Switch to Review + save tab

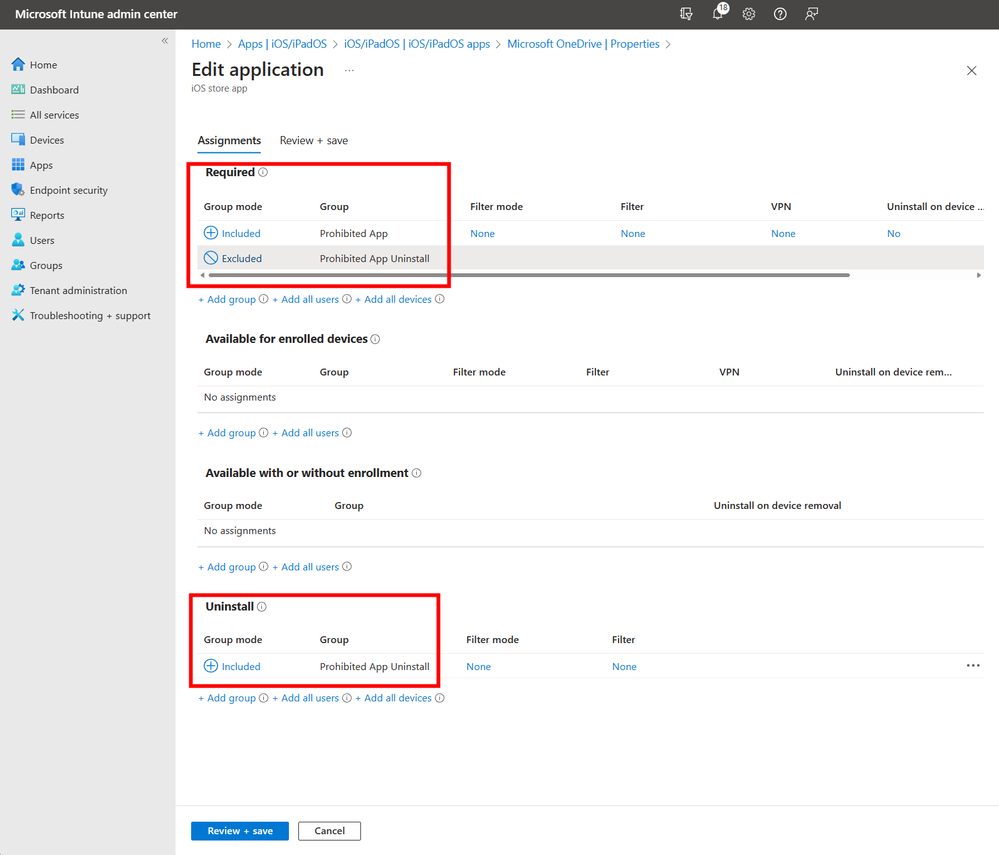[313, 141]
